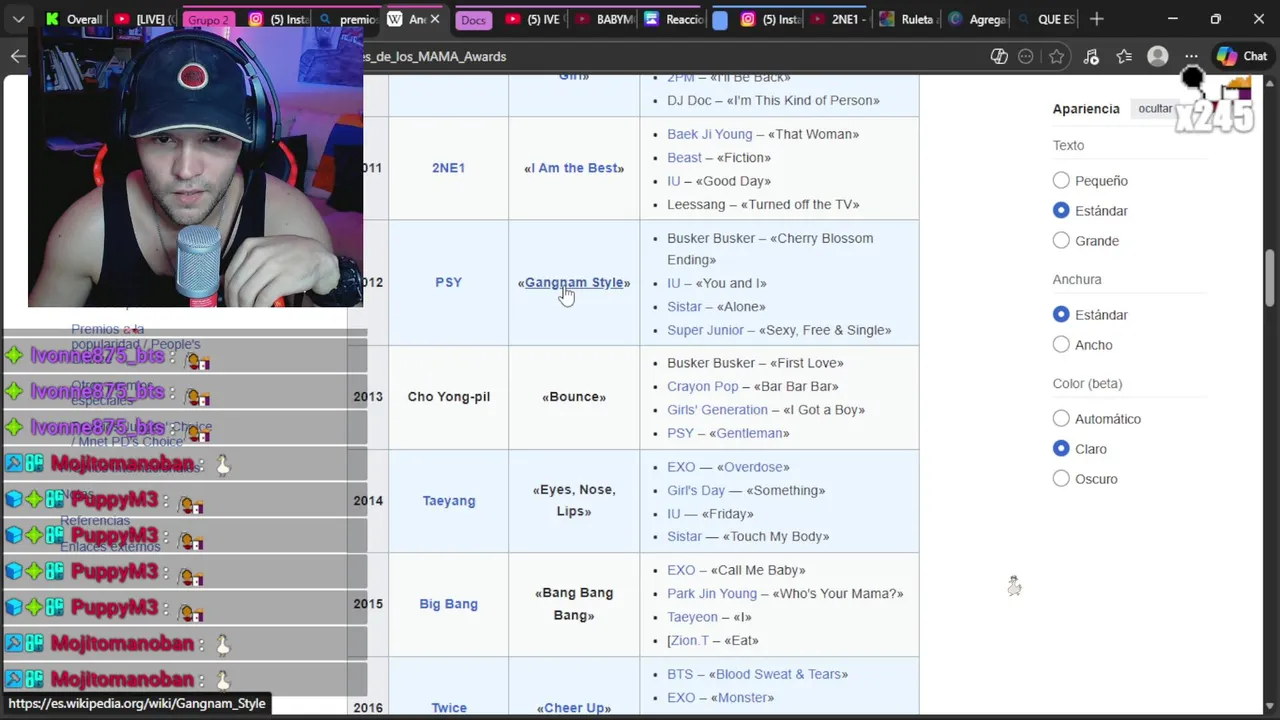
Task: Toggle the Docs tab group label
Action: tap(474, 20)
